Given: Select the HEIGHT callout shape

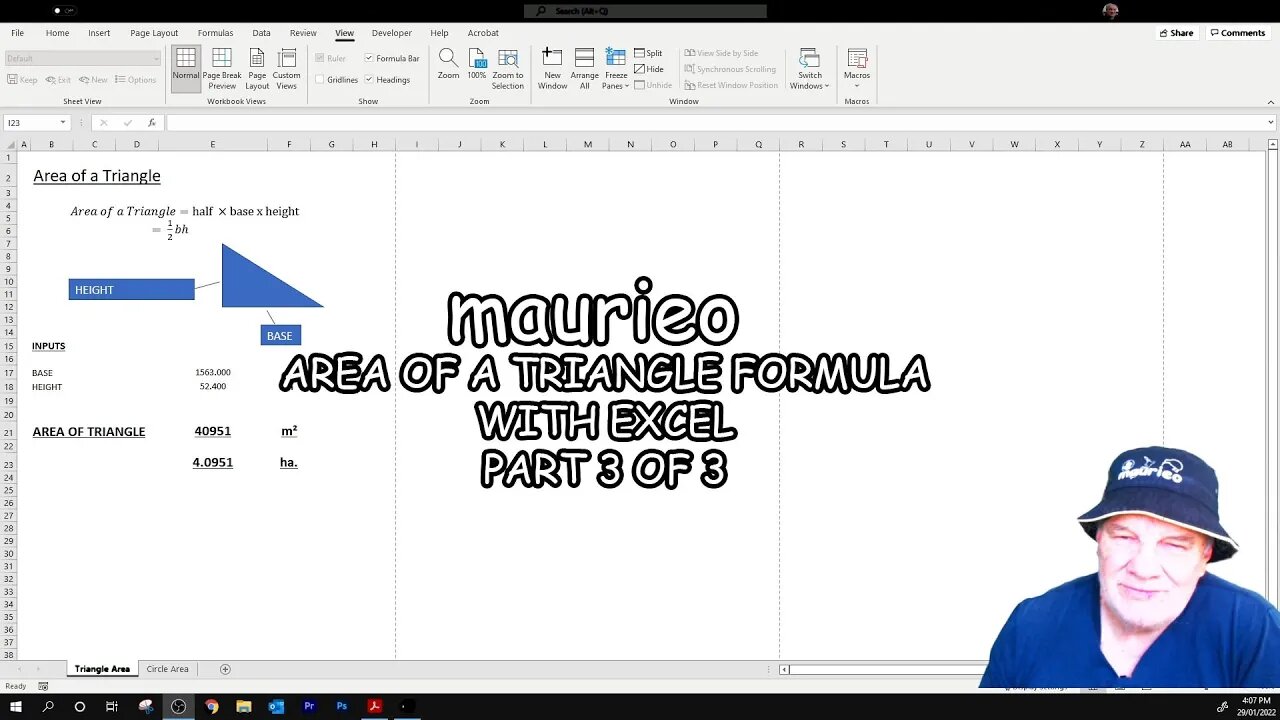Looking at the screenshot, I should (131, 289).
